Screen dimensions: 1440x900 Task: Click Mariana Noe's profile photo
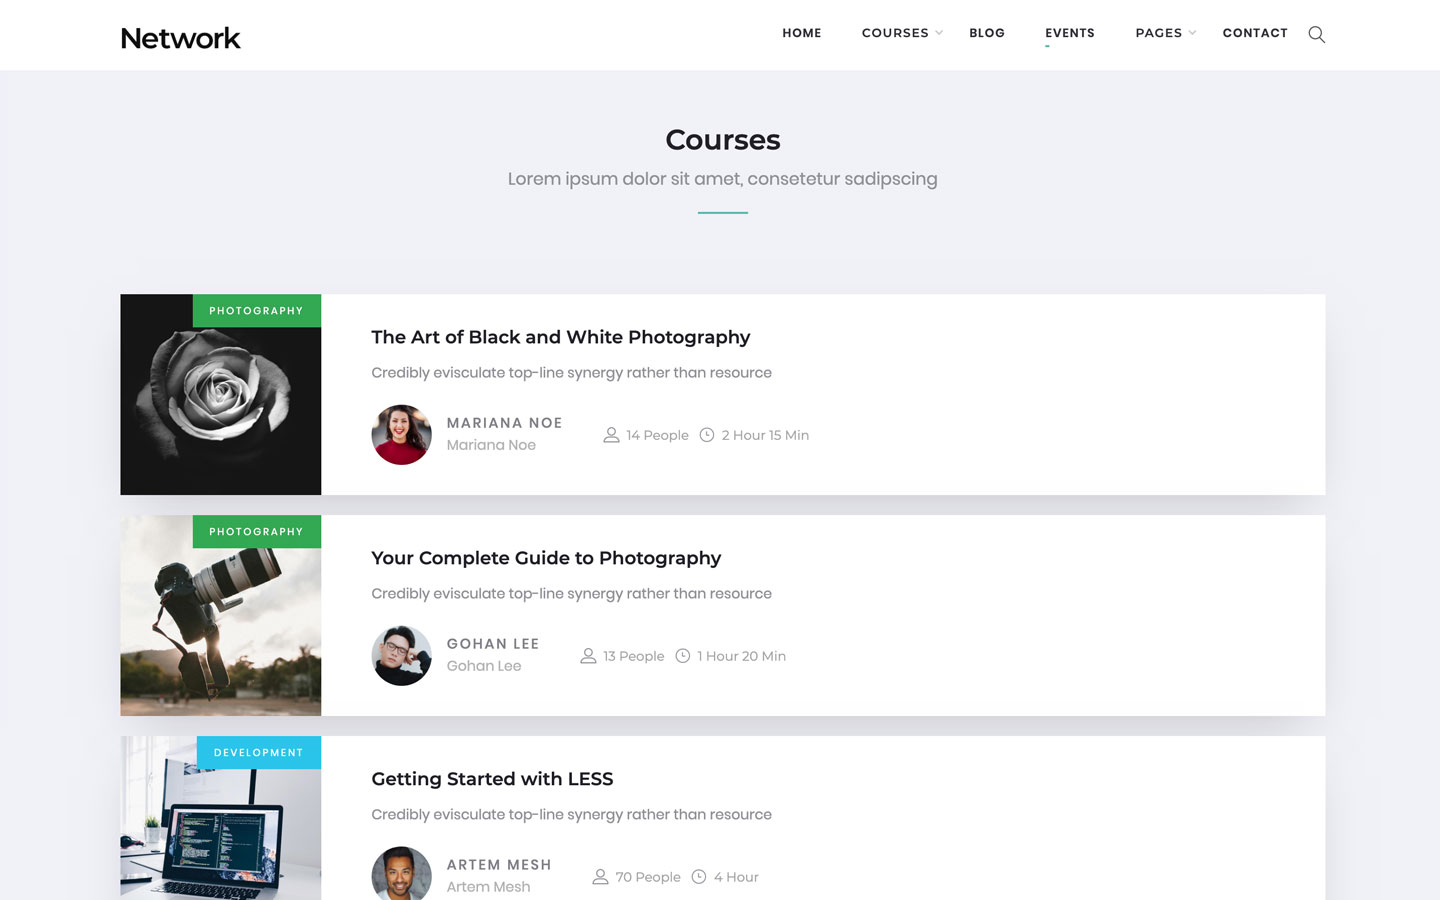tap(401, 435)
